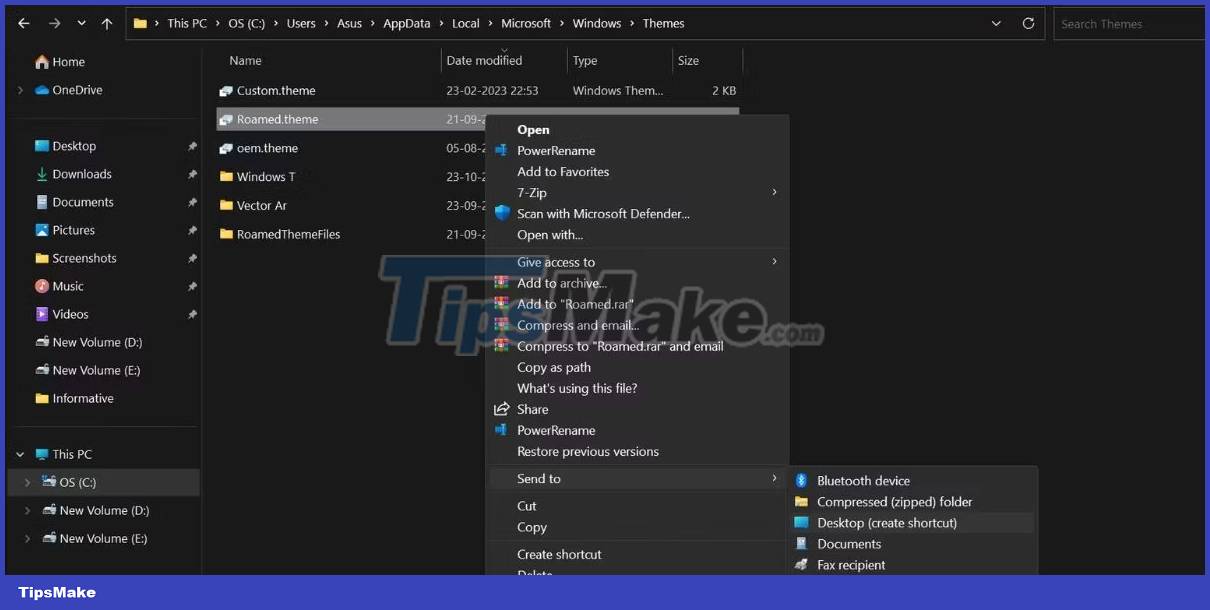Click the Name column header
This screenshot has width=1210, height=610.
pos(245,60)
